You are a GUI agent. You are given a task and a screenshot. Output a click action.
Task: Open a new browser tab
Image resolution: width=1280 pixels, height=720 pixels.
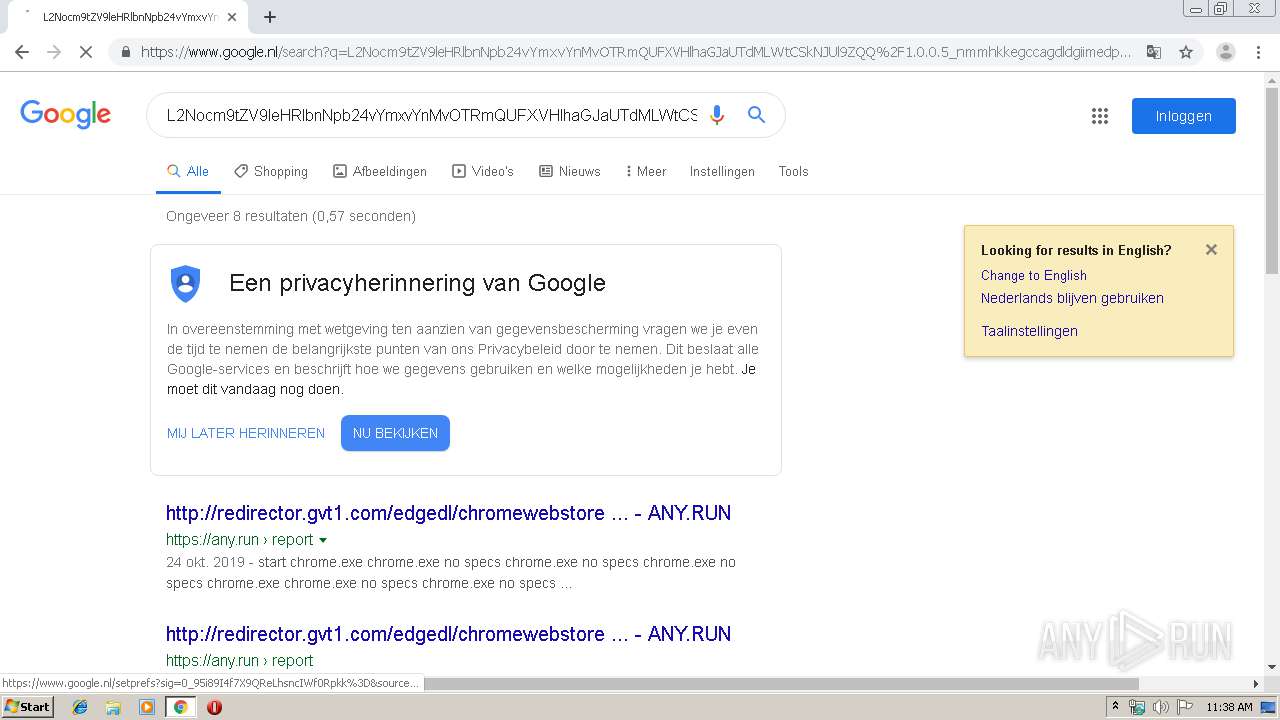pos(270,17)
